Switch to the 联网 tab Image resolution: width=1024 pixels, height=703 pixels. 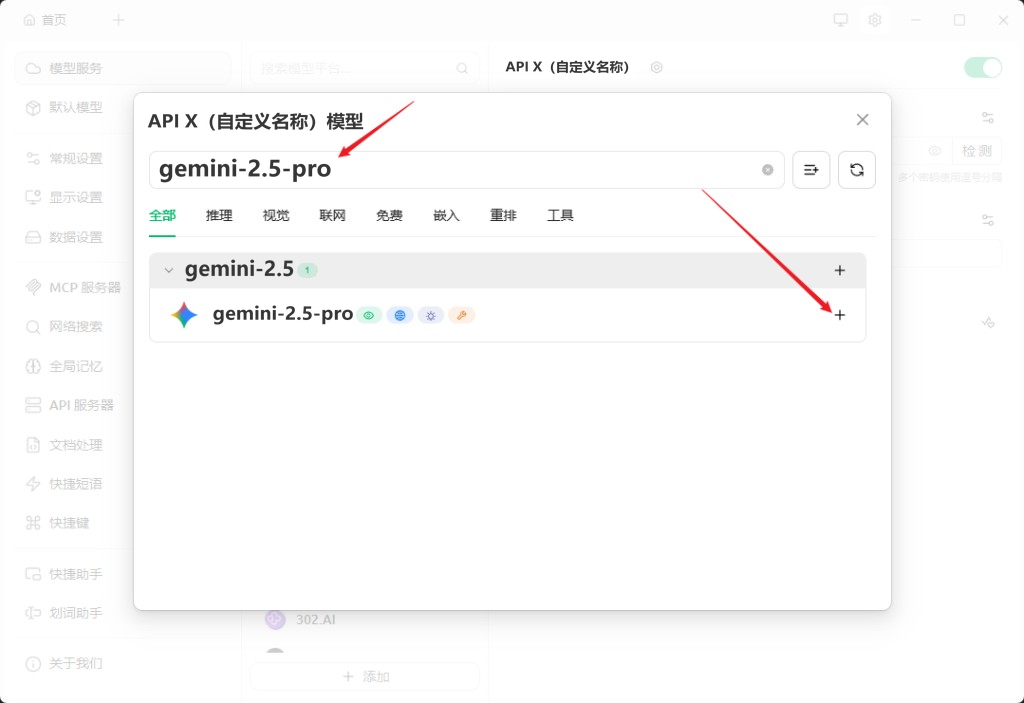332,216
